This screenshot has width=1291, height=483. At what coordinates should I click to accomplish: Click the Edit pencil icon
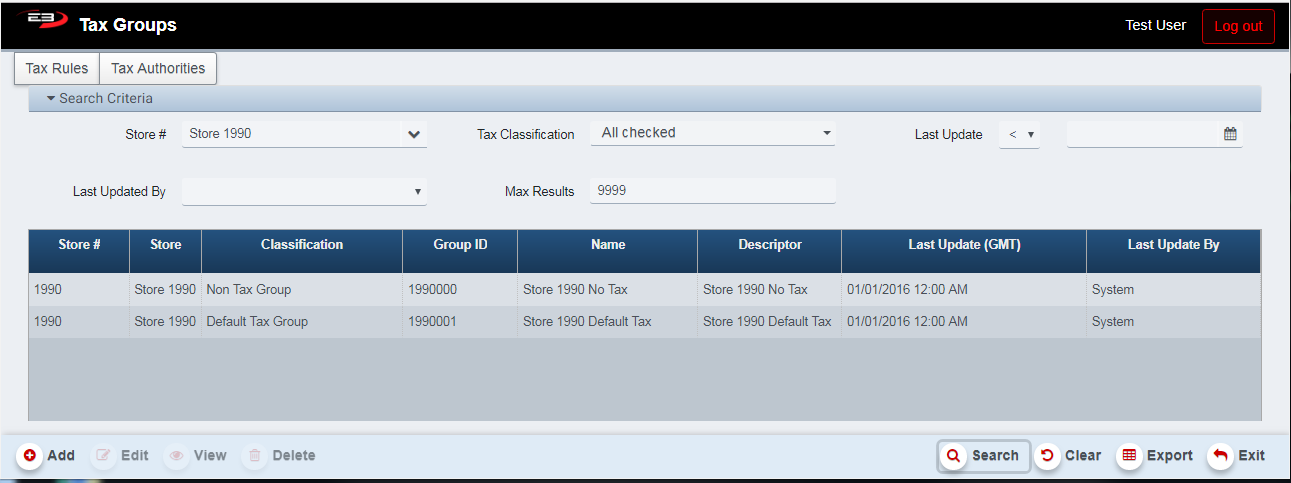103,456
